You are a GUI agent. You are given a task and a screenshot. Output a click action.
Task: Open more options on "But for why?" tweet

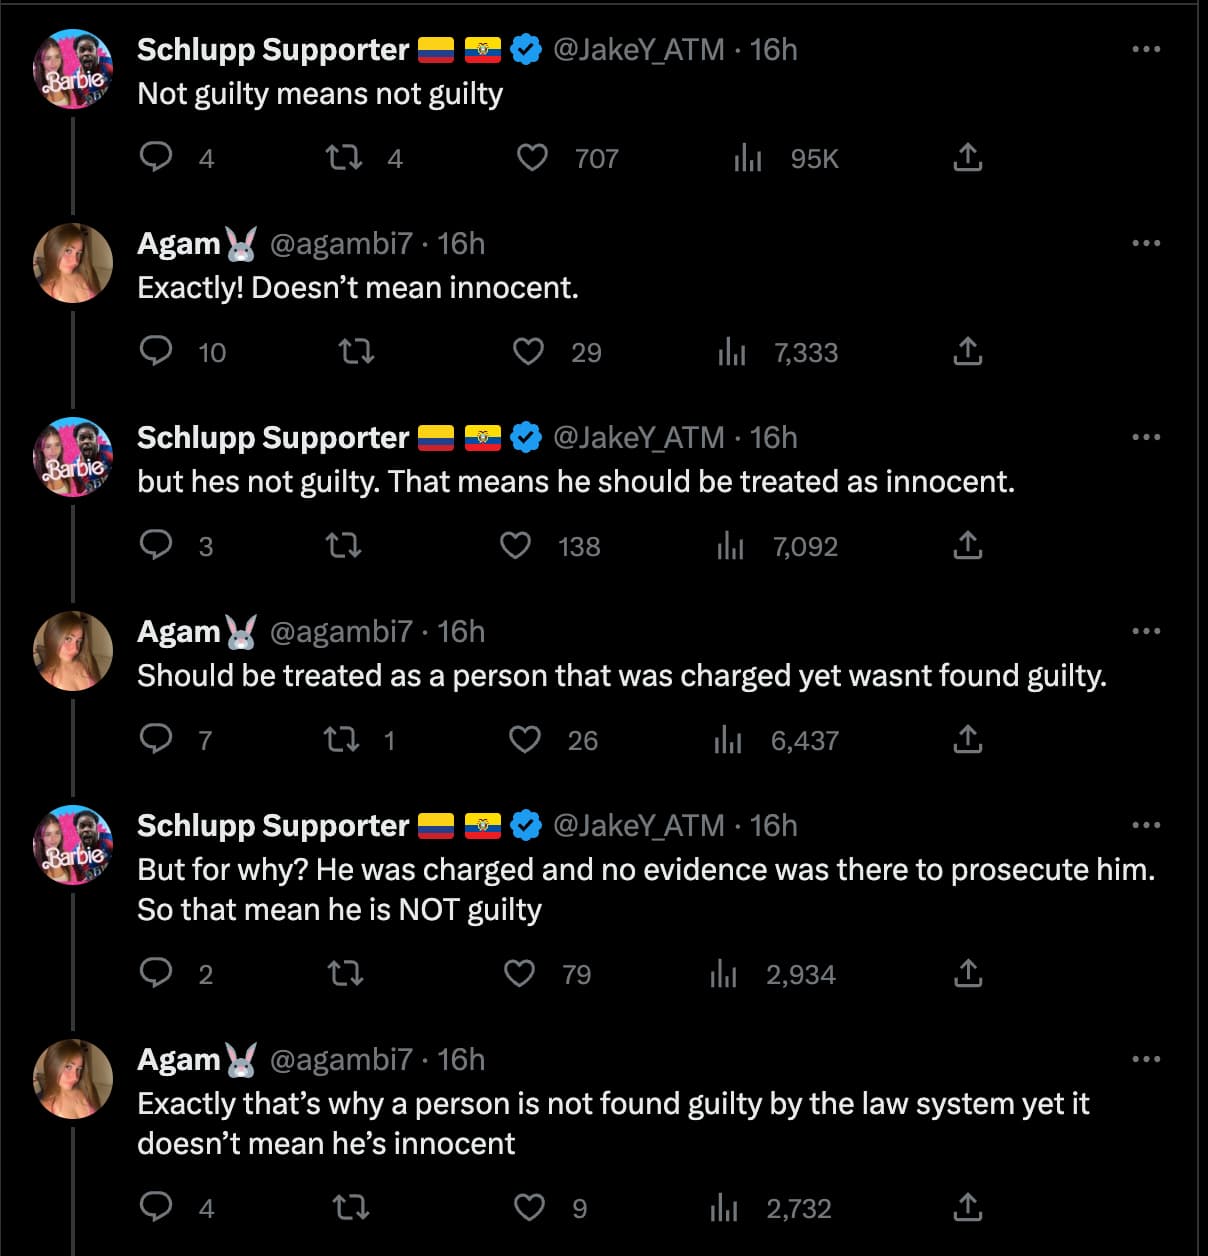point(1146,825)
